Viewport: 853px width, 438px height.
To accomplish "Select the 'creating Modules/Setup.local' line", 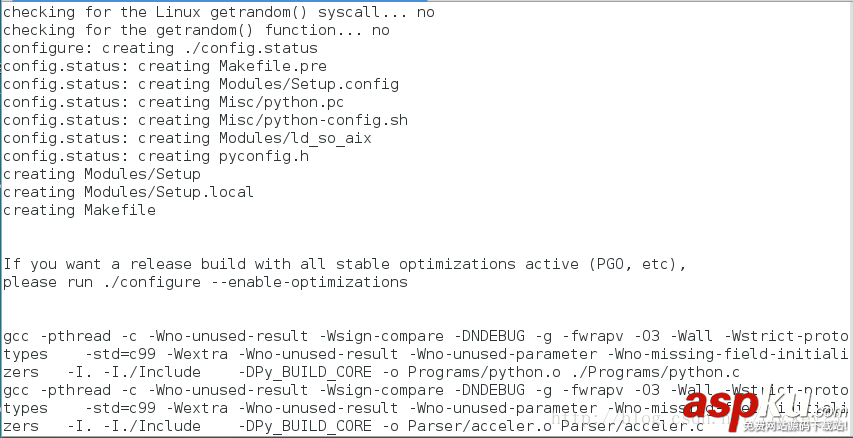I will 128,192.
